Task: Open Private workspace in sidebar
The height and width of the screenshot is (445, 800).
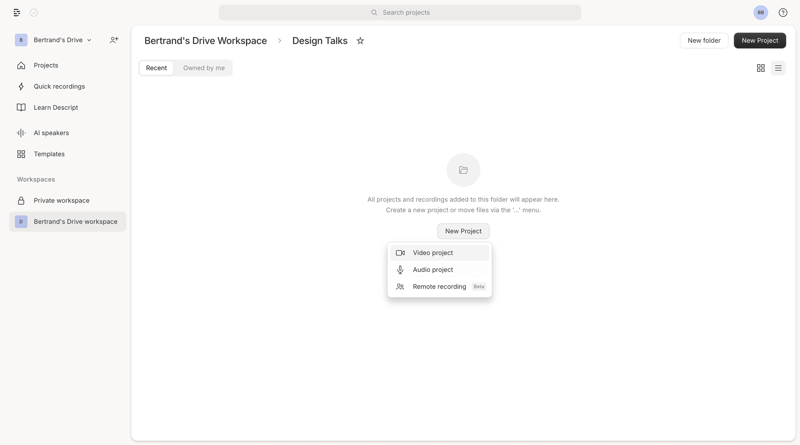Action: [x=67, y=201]
